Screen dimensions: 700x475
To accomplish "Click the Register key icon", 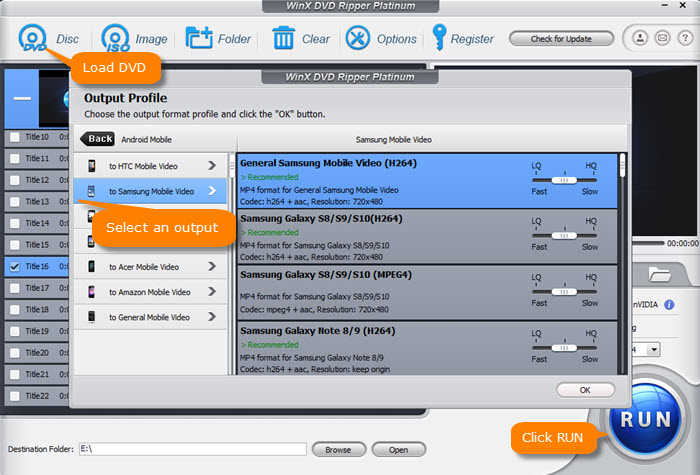I will click(439, 37).
